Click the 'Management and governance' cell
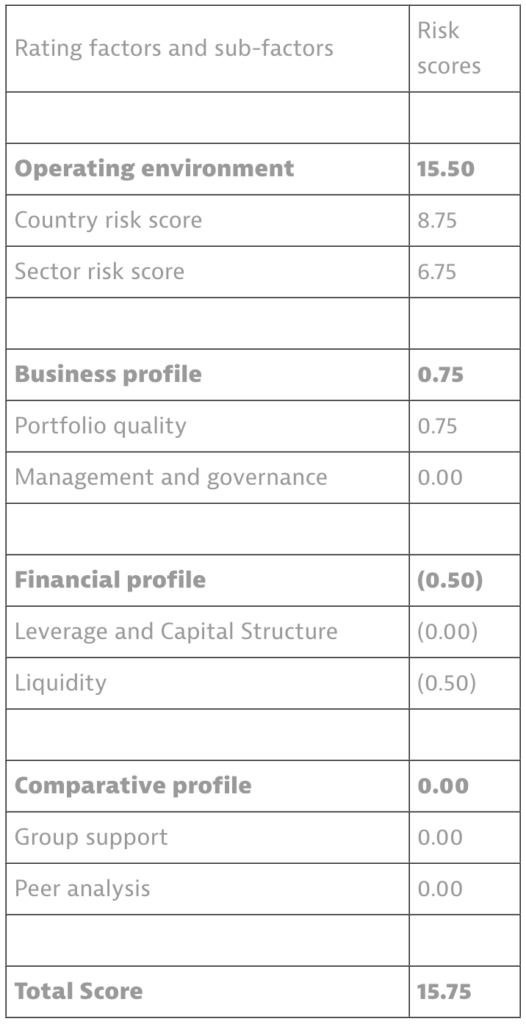This screenshot has height=1024, width=526. coord(208,477)
